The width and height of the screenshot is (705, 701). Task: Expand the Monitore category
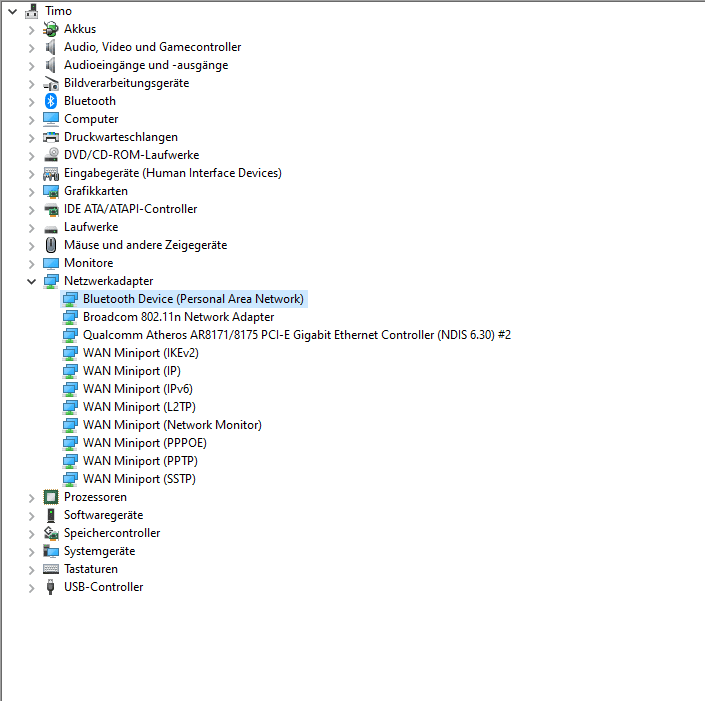tap(31, 264)
